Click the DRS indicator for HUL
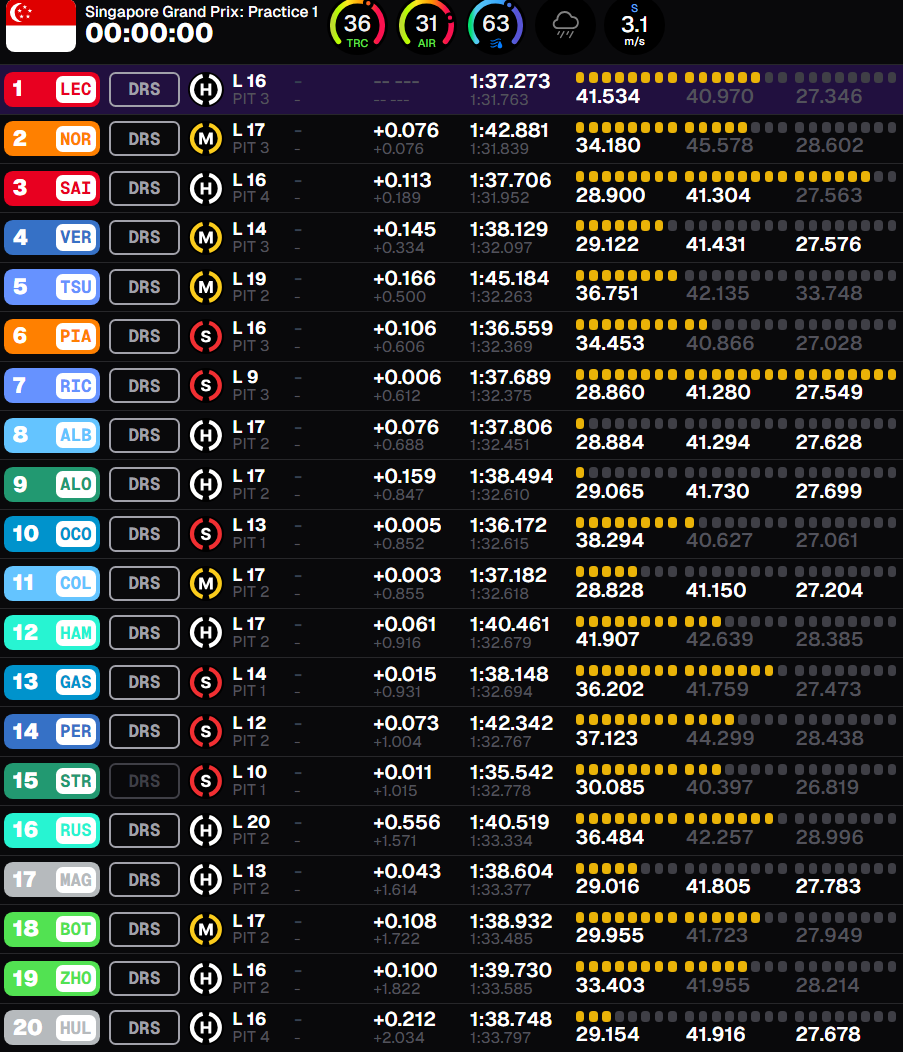 (144, 1028)
